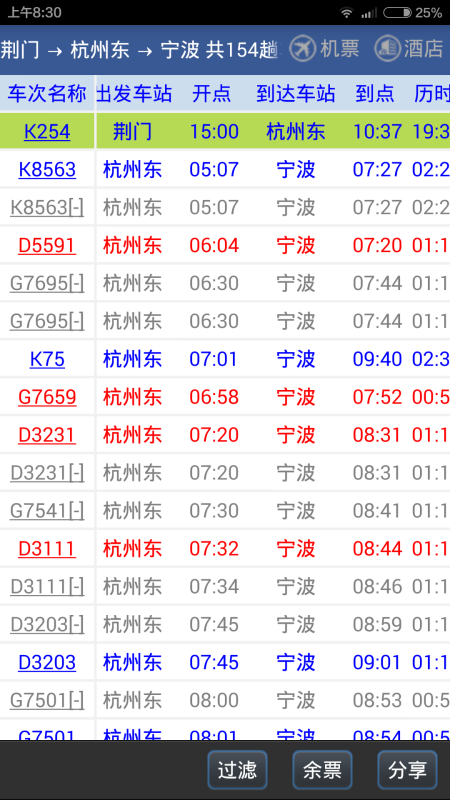The height and width of the screenshot is (800, 450).
Task: Select 杭州东 departure in K75 row
Action: tap(133, 359)
